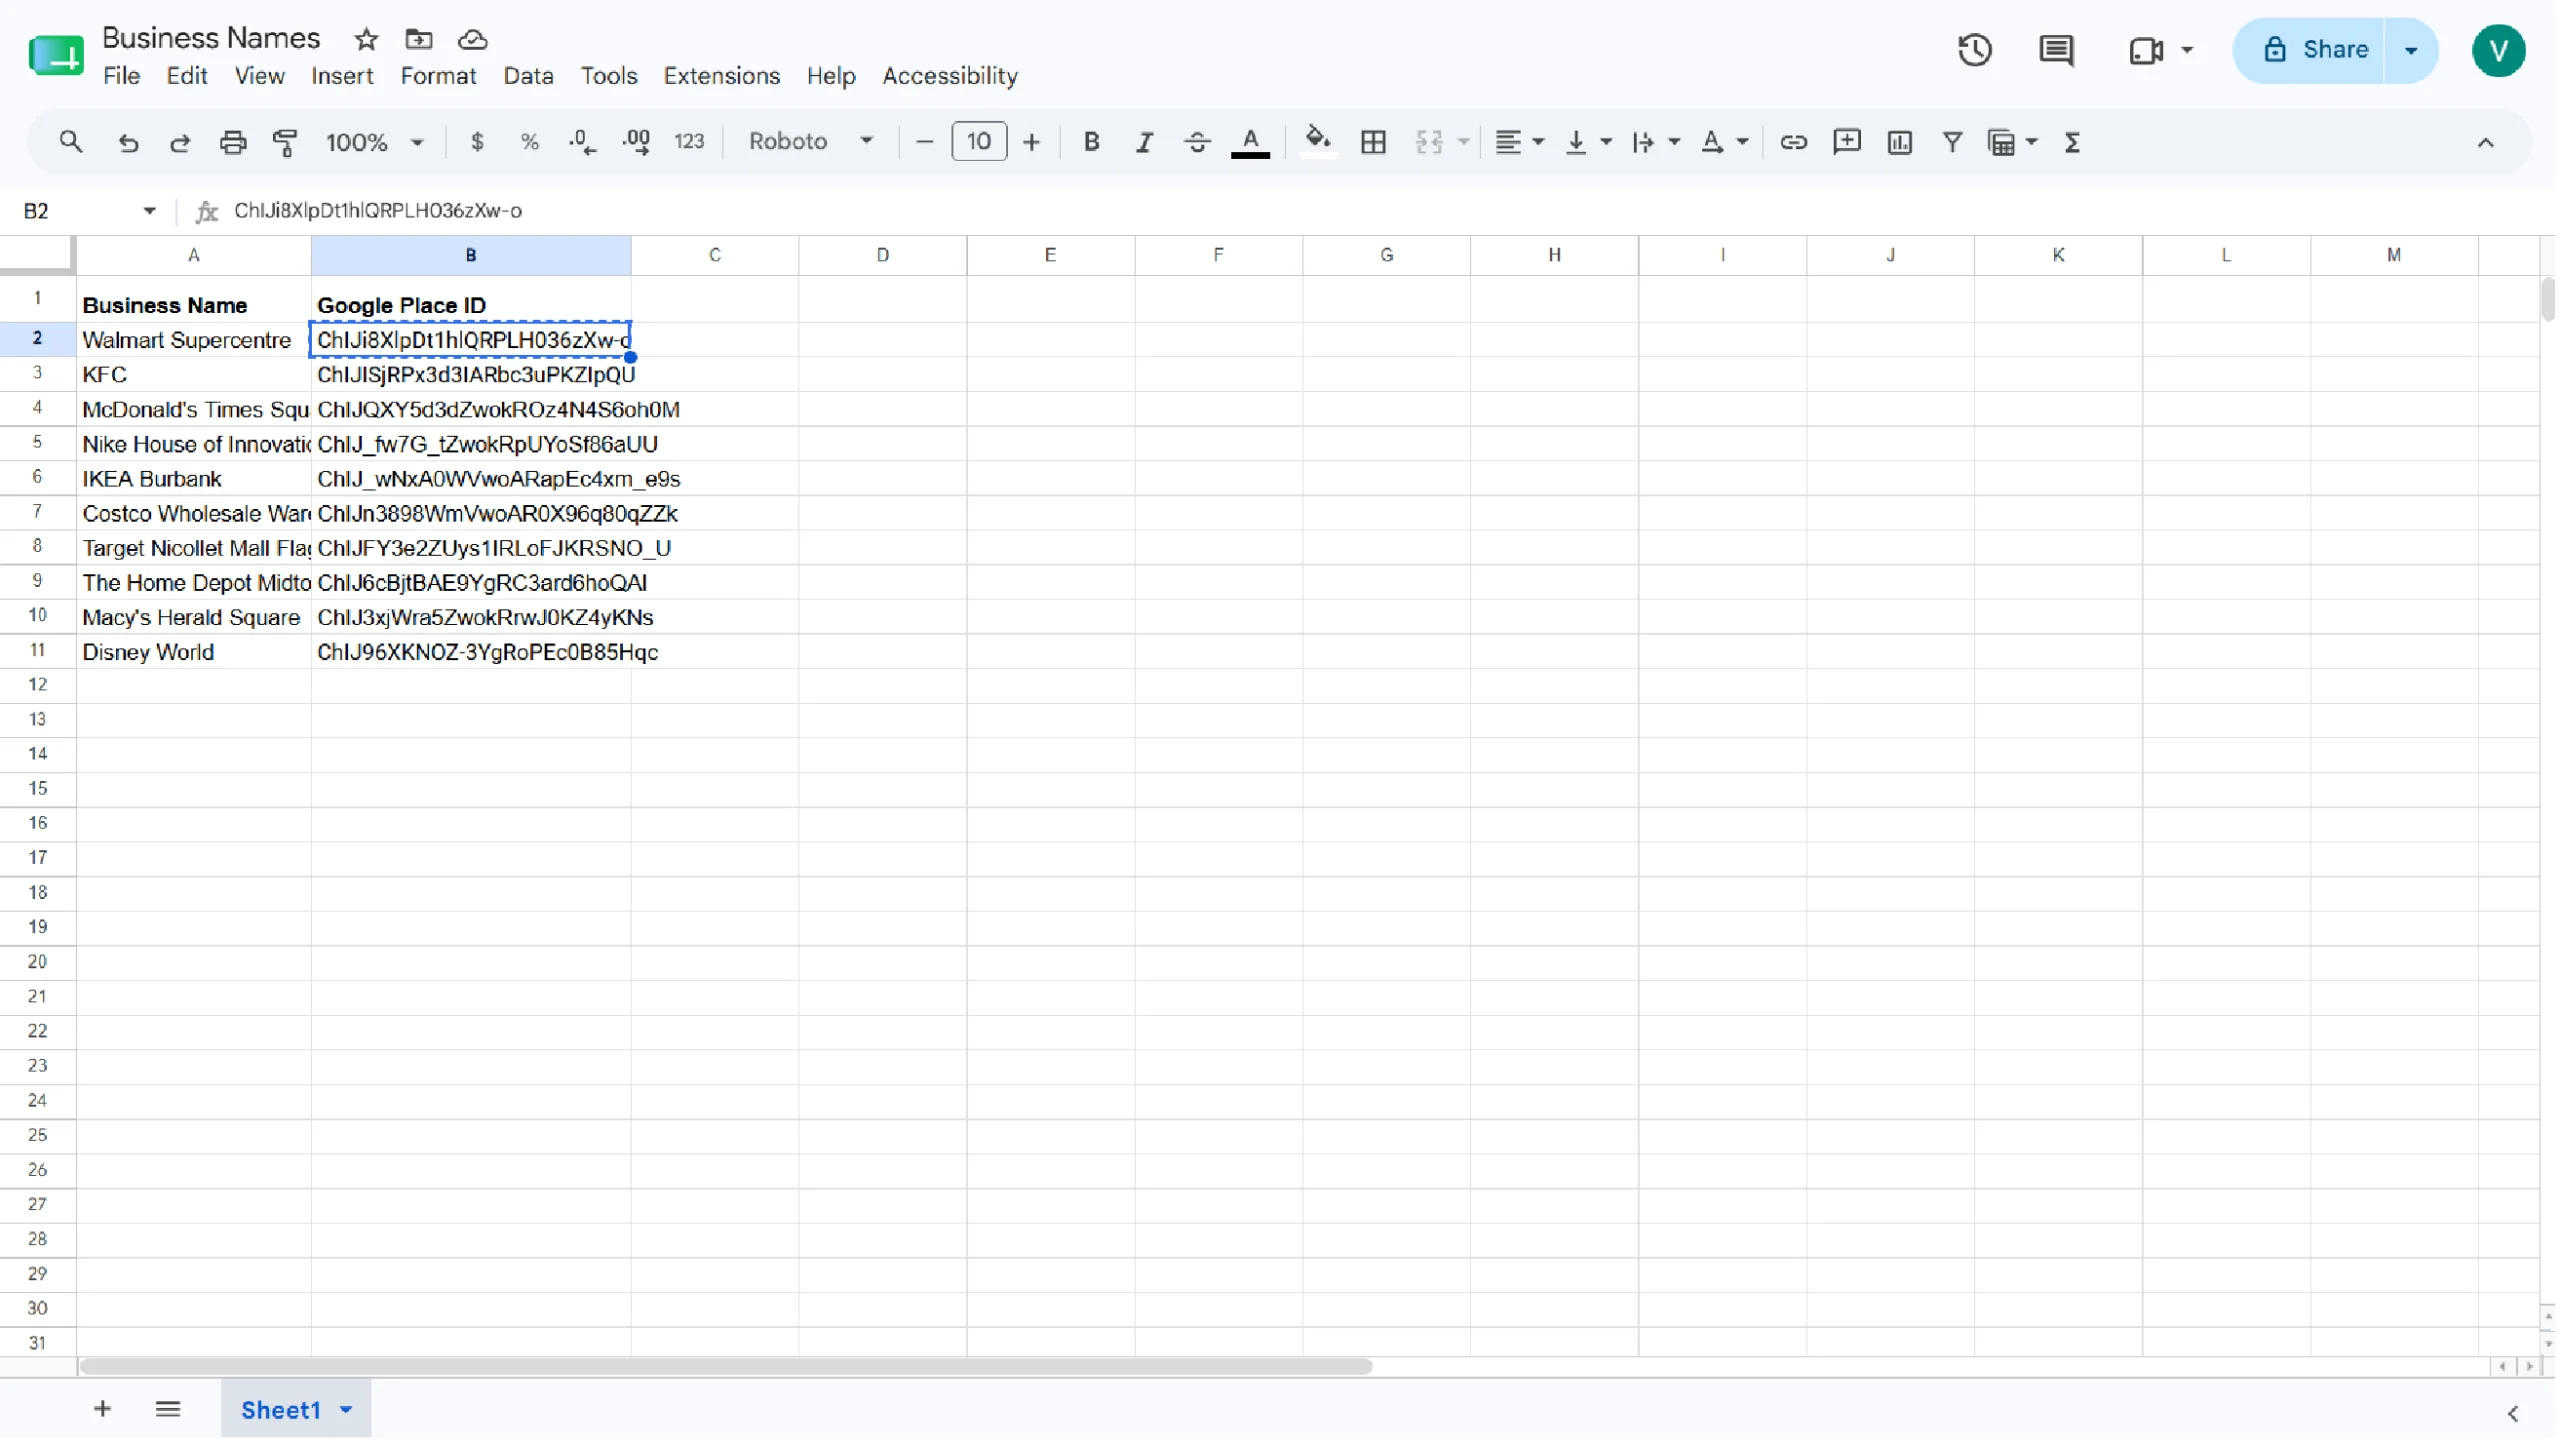Click the Create a filter icon
Screen dimensions: 2560x1446
1952,142
